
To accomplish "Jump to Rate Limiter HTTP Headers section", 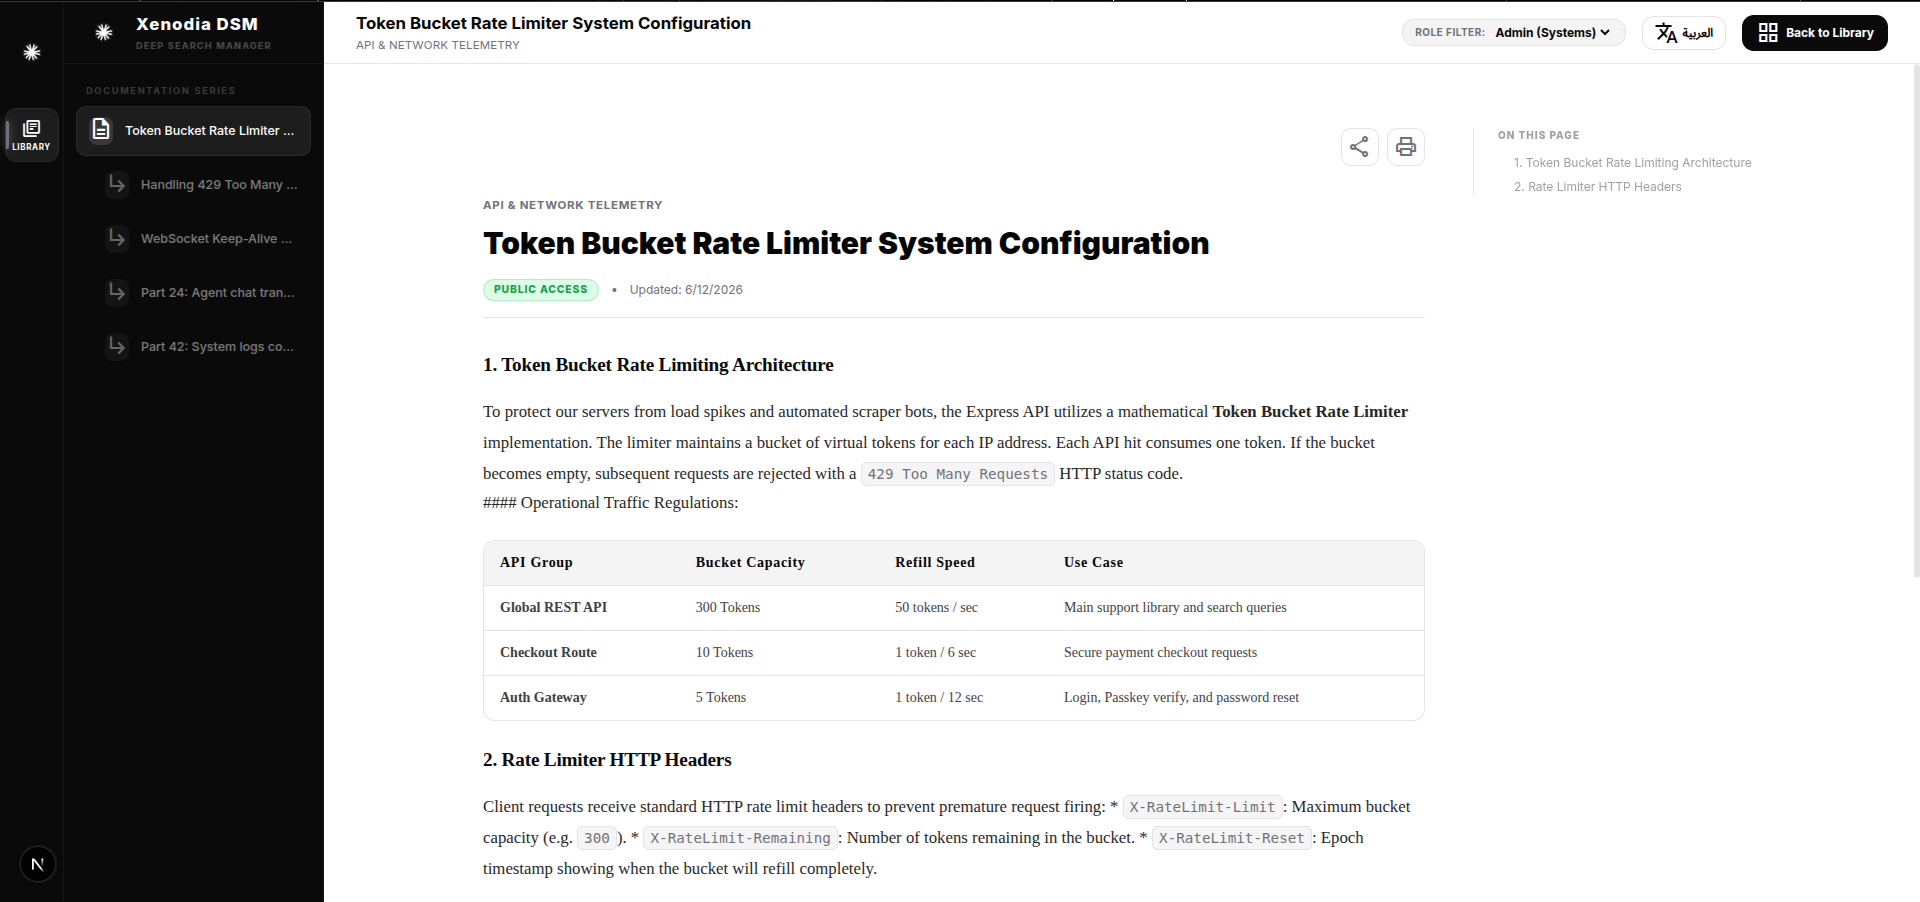I will point(1597,187).
